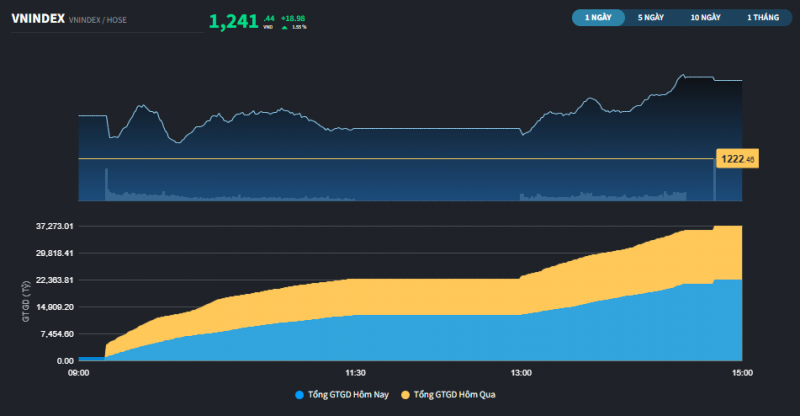The image size is (800, 416).
Task: Click the blue legend dot for Hôm Nay
Action: click(300, 395)
